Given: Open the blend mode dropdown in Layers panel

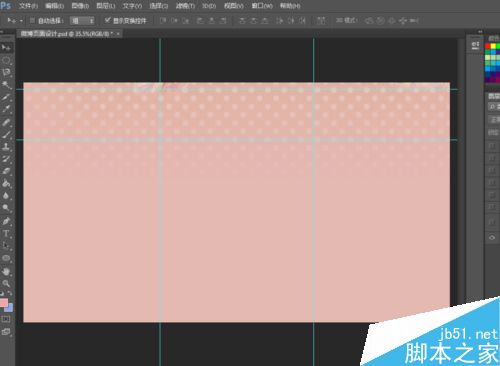Looking at the screenshot, I should (494, 120).
